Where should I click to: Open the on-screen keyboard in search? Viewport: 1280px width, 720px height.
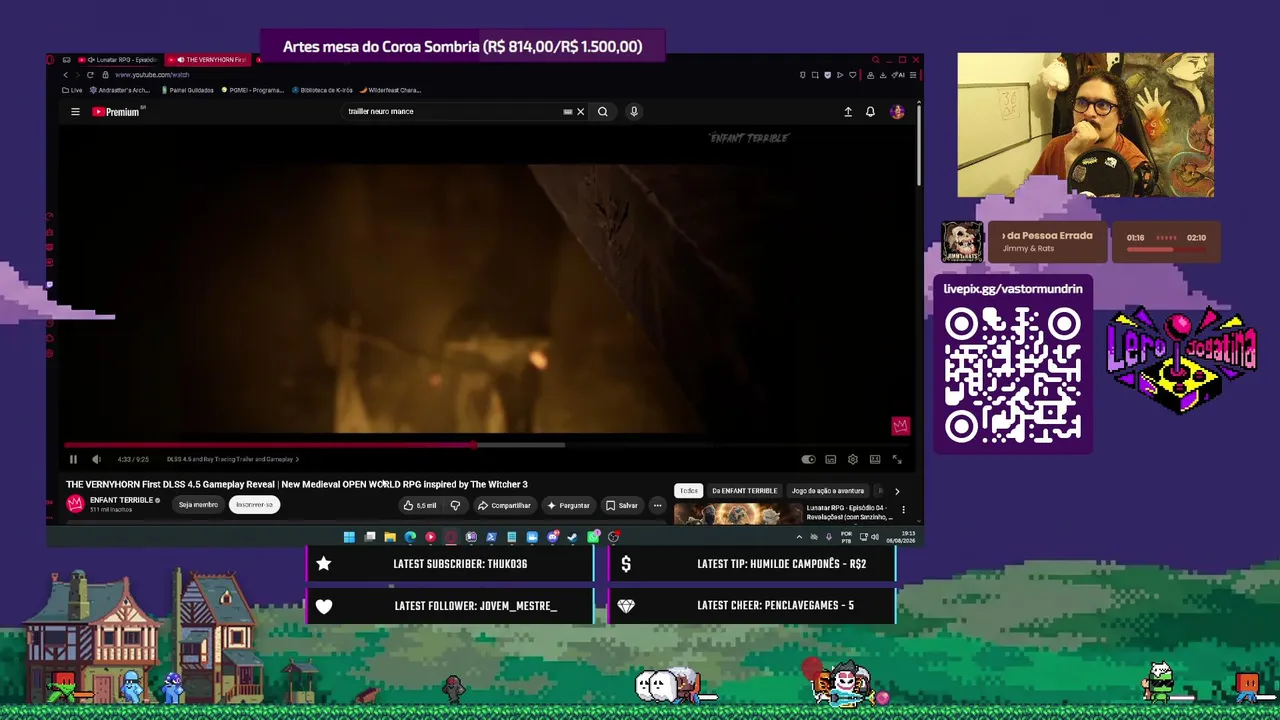pos(567,111)
